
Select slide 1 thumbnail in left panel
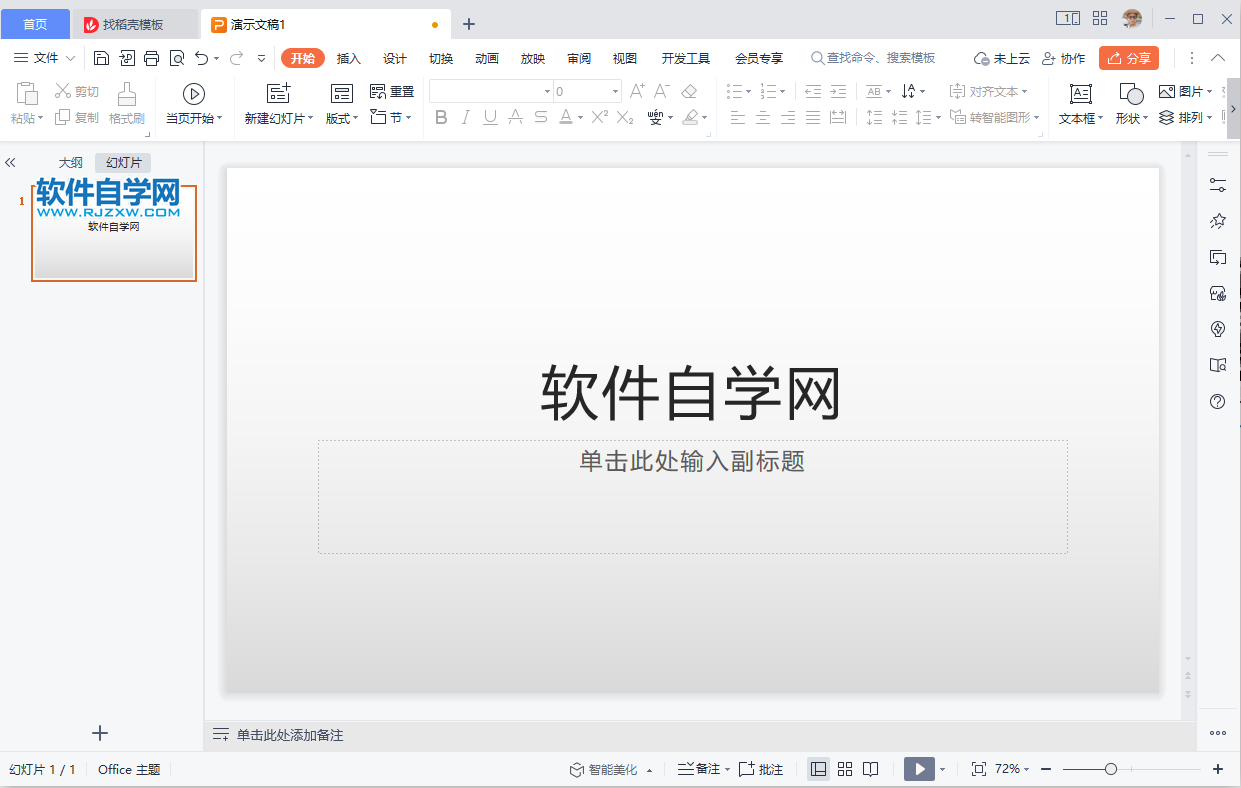113,230
